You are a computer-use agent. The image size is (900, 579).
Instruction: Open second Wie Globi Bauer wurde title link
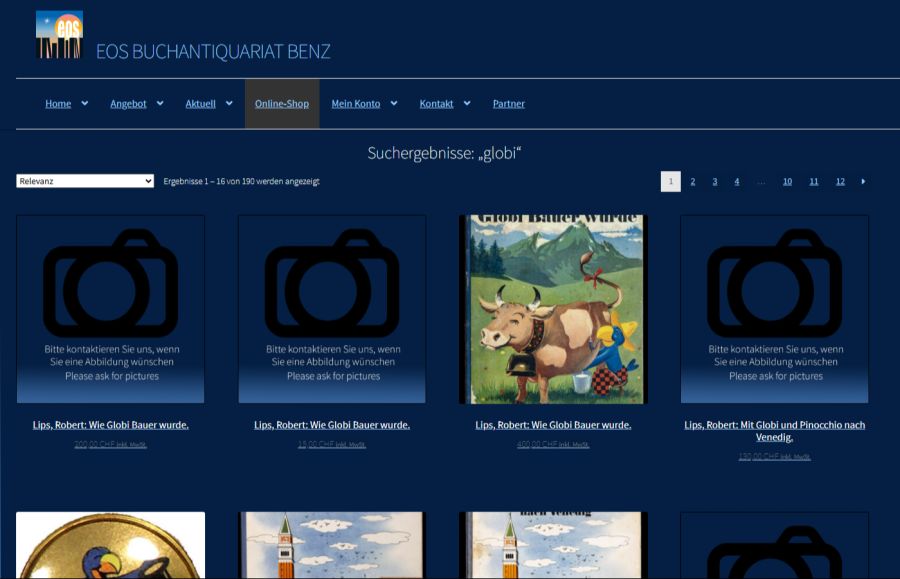click(x=332, y=425)
